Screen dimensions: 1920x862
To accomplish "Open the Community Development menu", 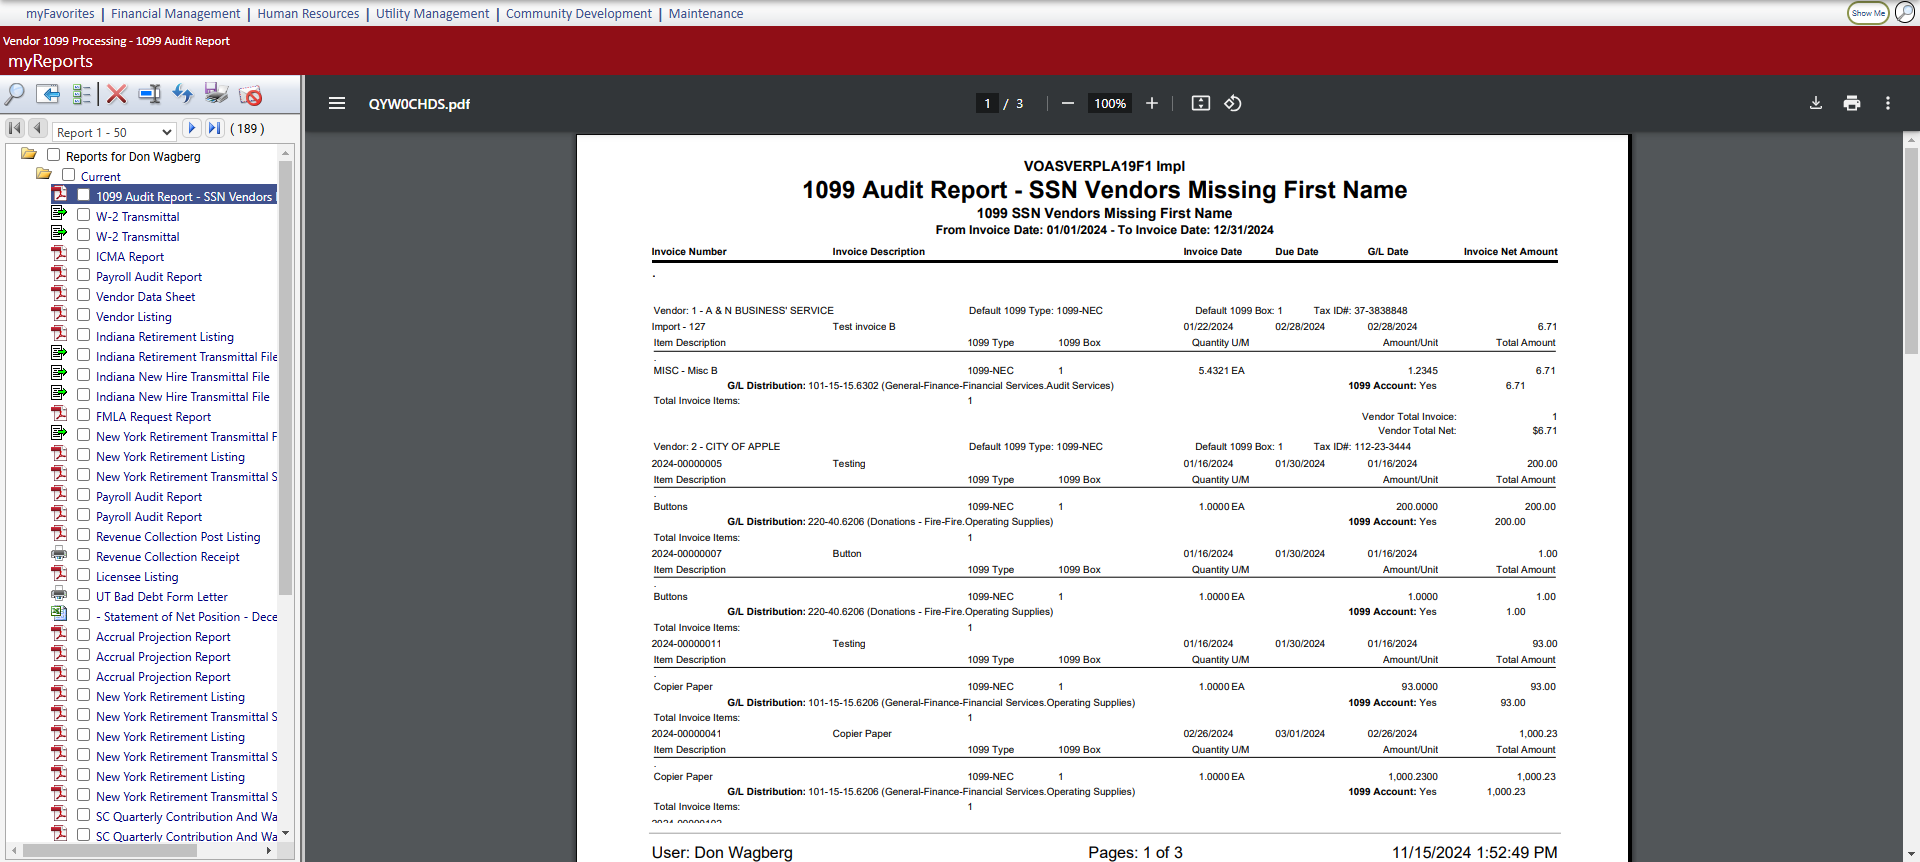I will click(579, 13).
